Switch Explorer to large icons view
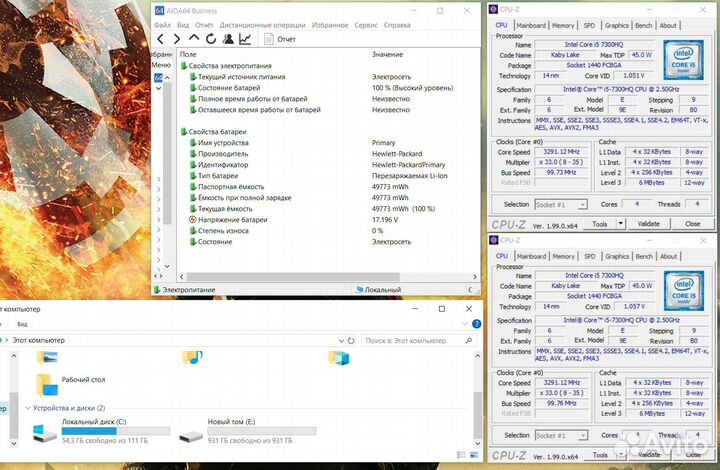This screenshot has height=470, width=720. (473, 455)
